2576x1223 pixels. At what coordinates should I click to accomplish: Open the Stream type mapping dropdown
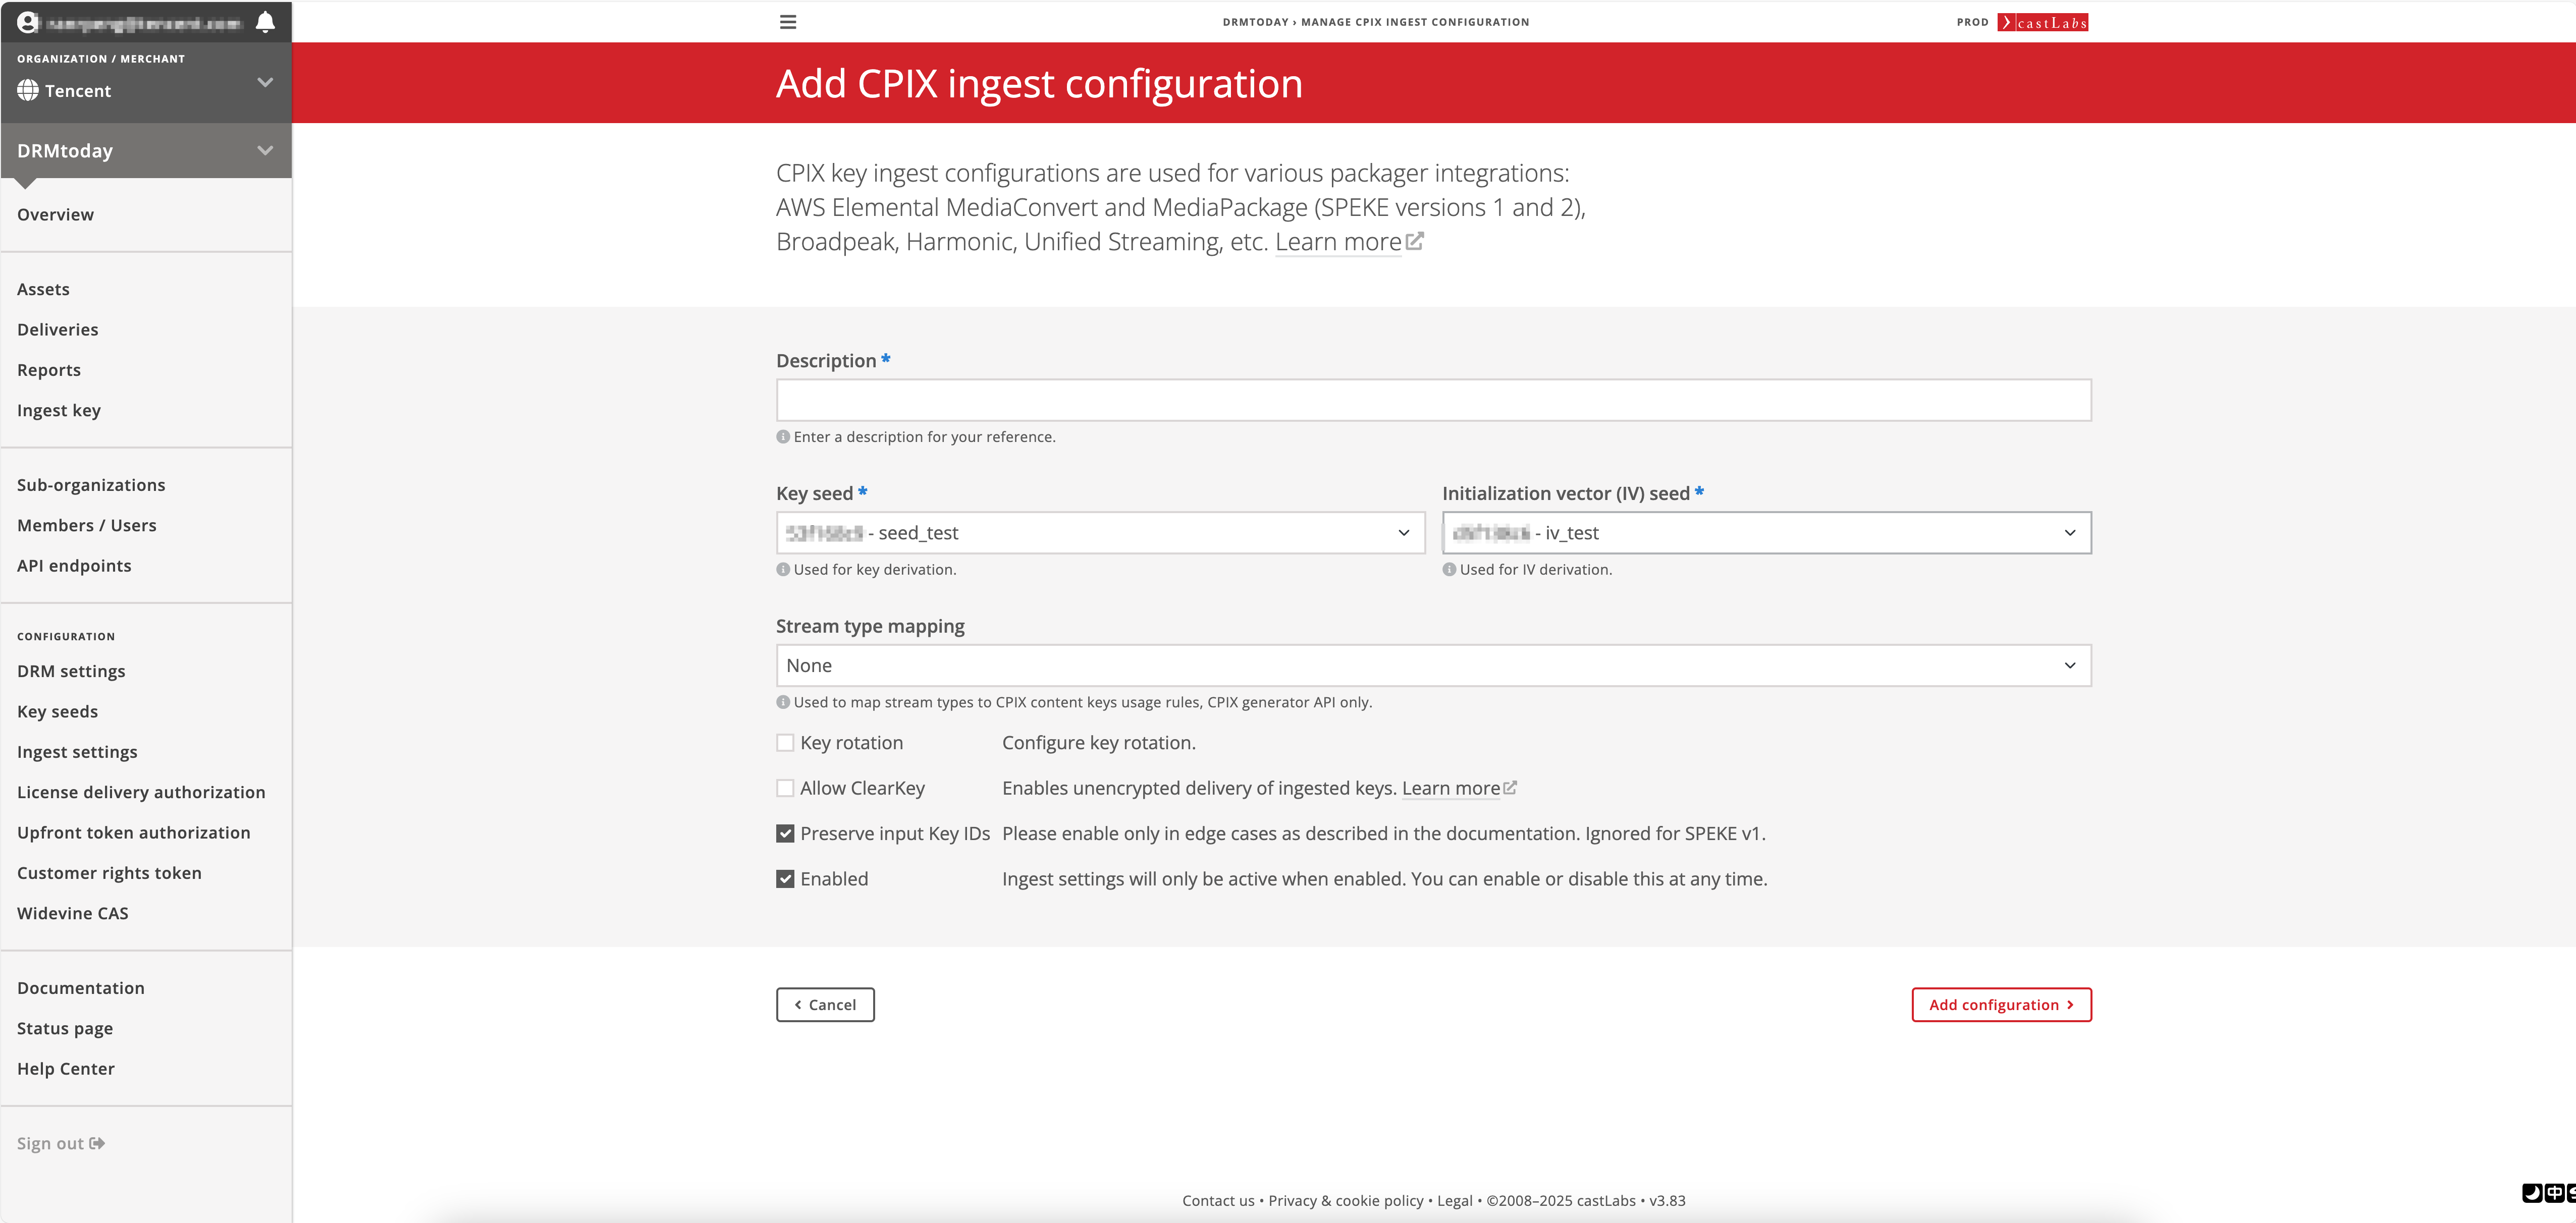[x=1433, y=666]
